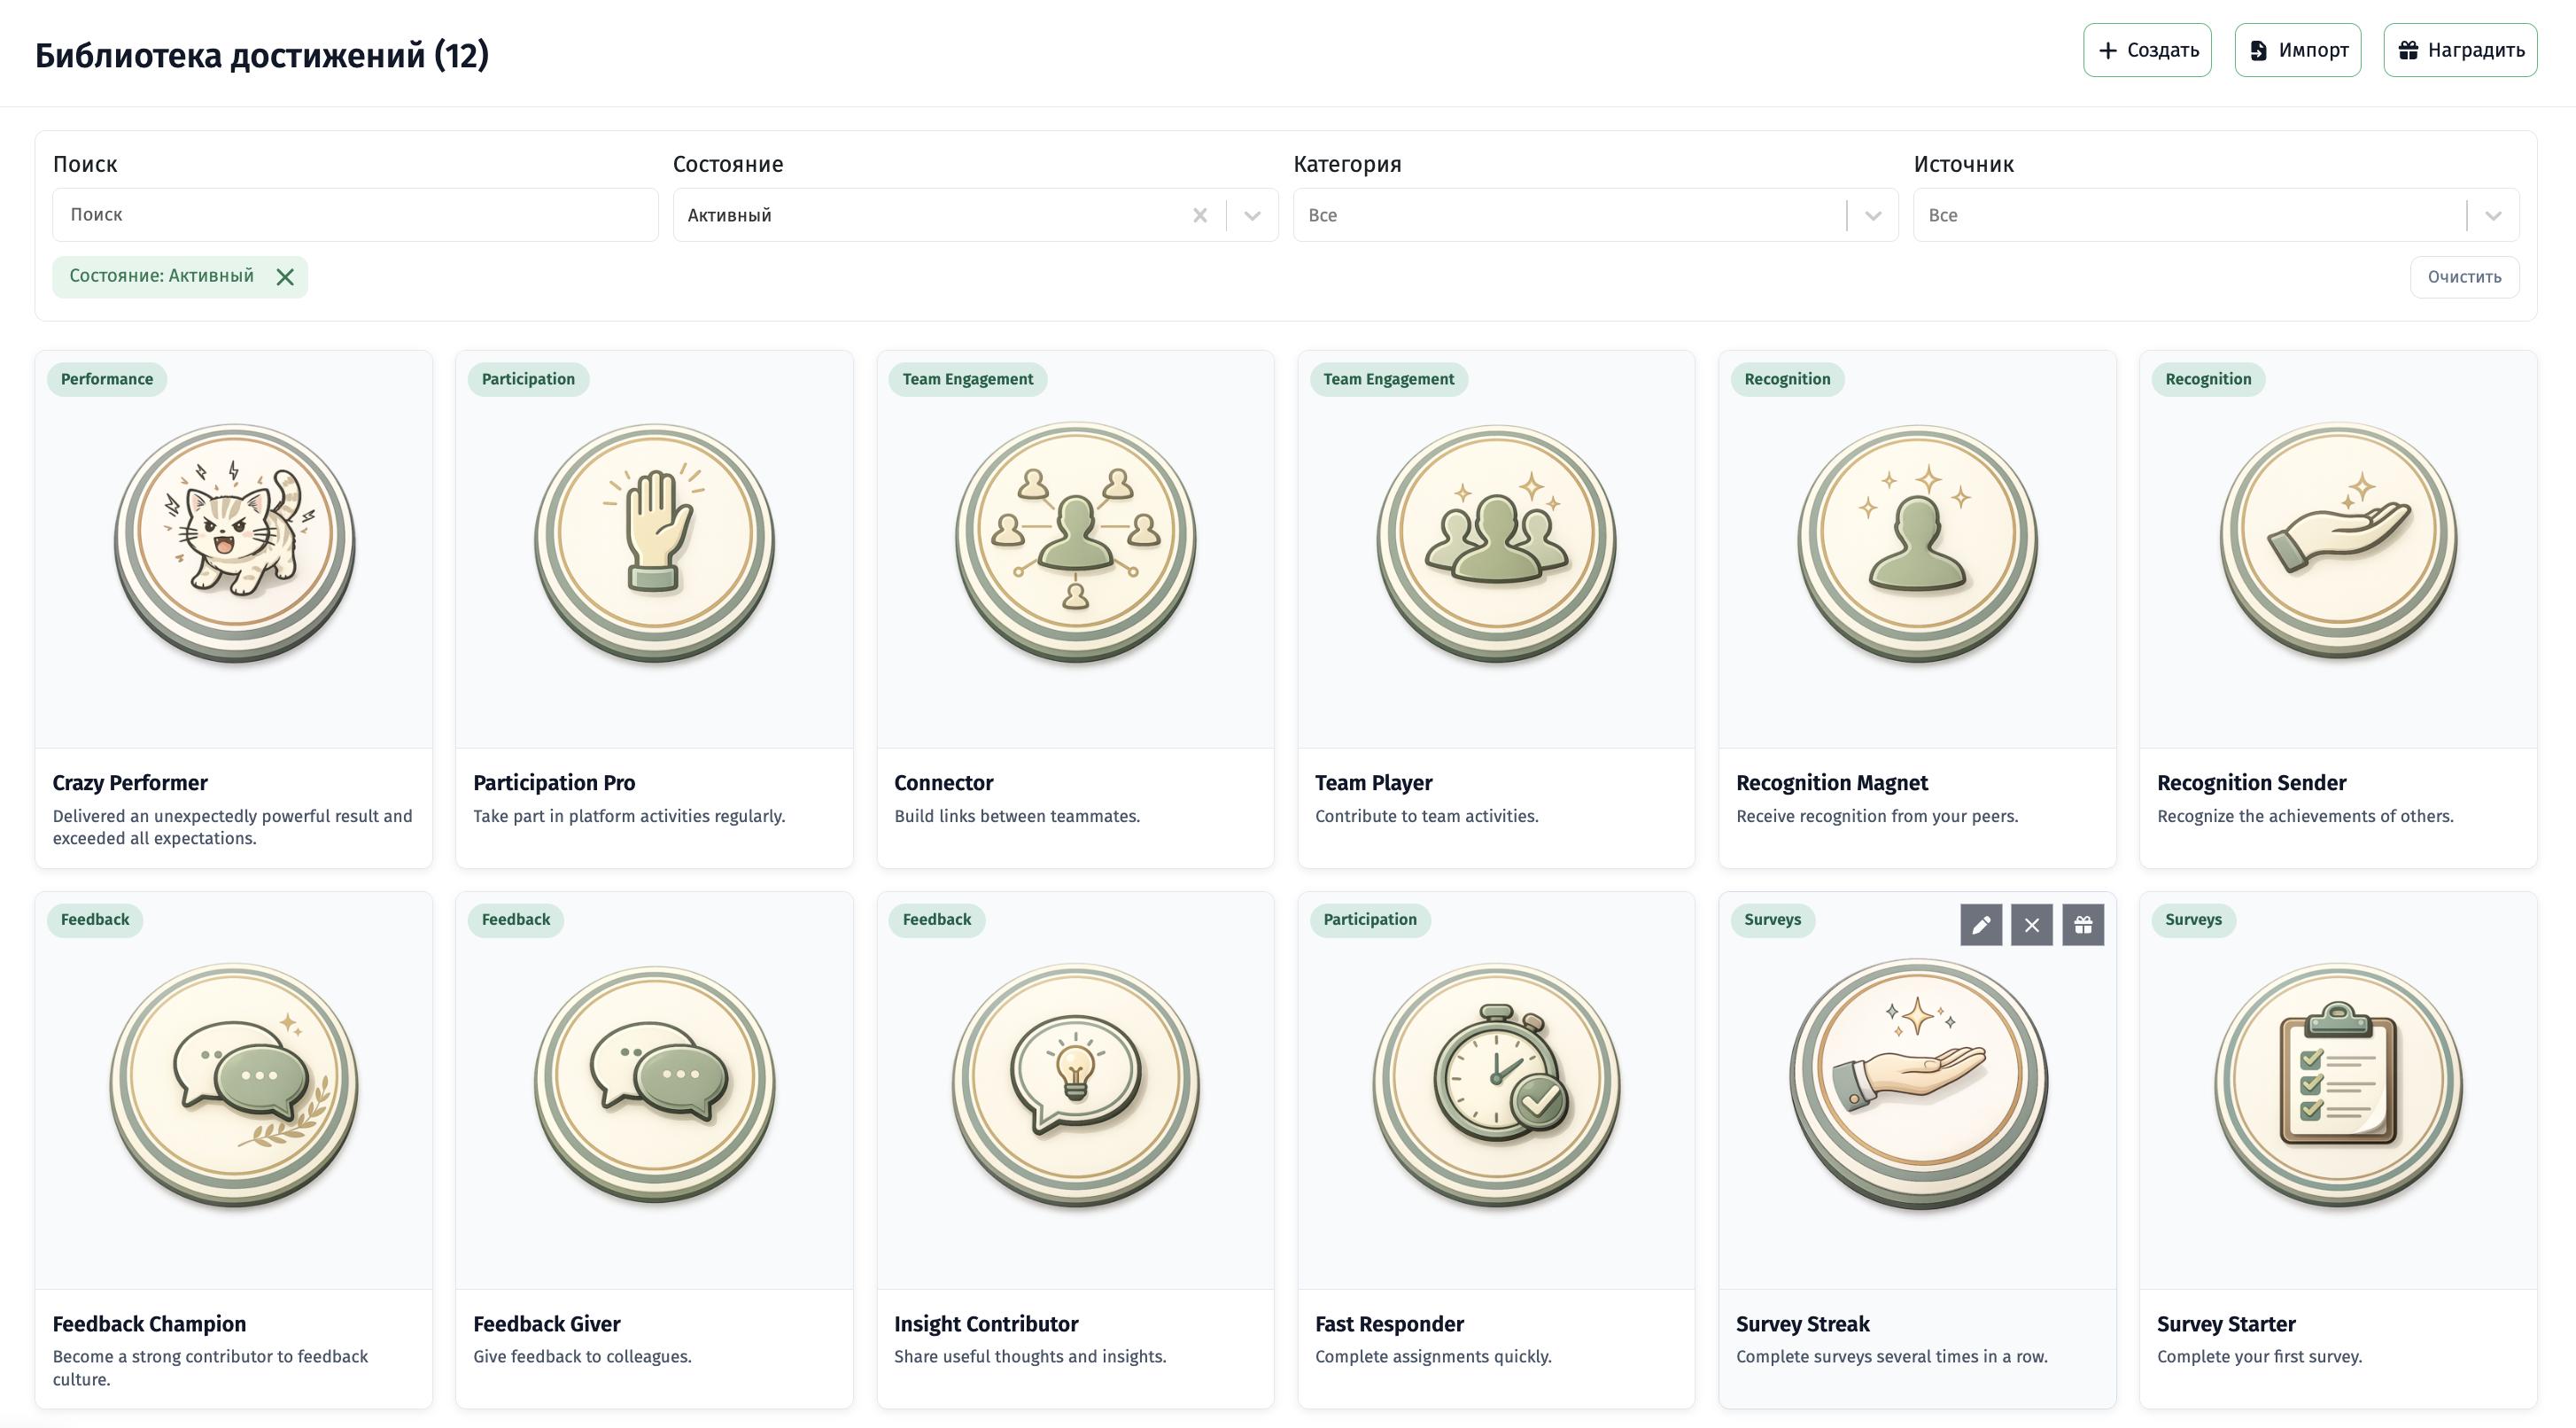The image size is (2576, 1428).
Task: Click the Наградить button
Action: coord(2460,50)
